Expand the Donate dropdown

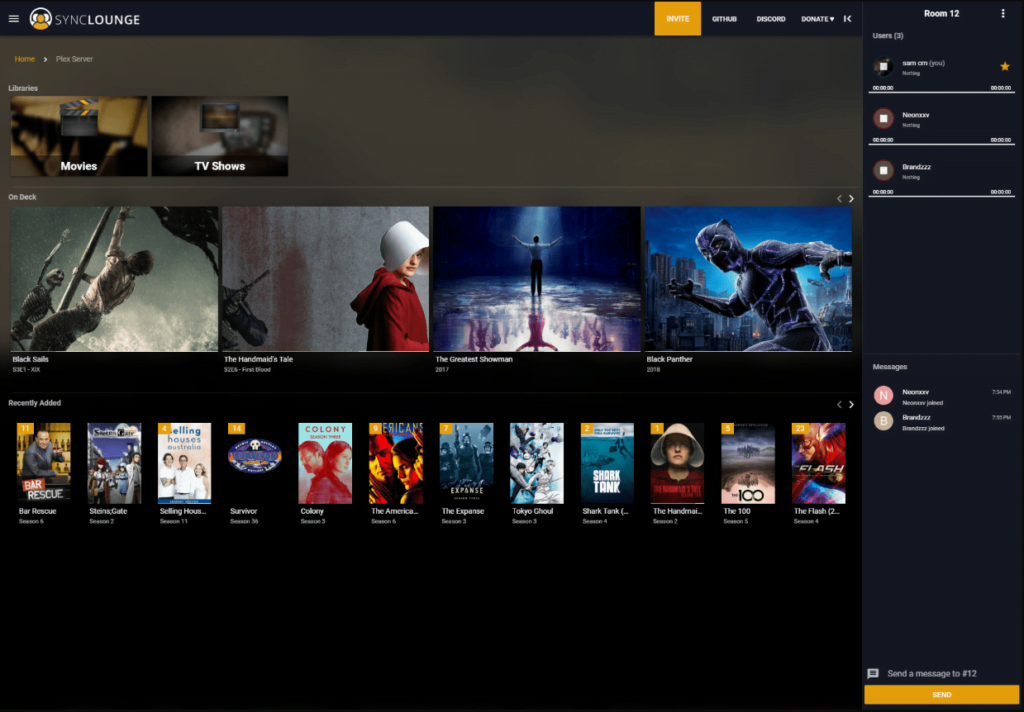coord(817,19)
